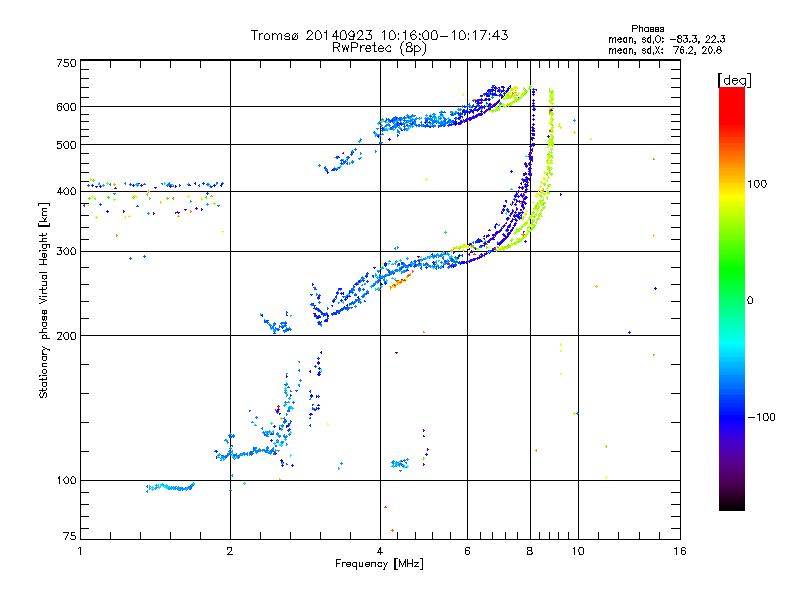Image resolution: width=800 pixels, height=600 pixels.
Task: Click the x-axis label '6'
Action: [x=467, y=551]
